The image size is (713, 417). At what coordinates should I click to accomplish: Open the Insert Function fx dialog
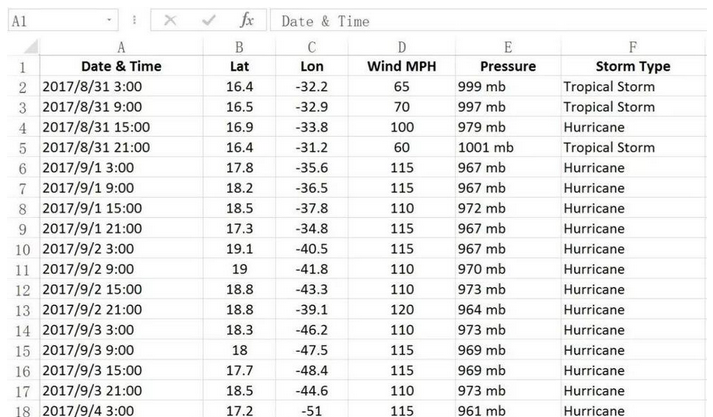tap(246, 20)
